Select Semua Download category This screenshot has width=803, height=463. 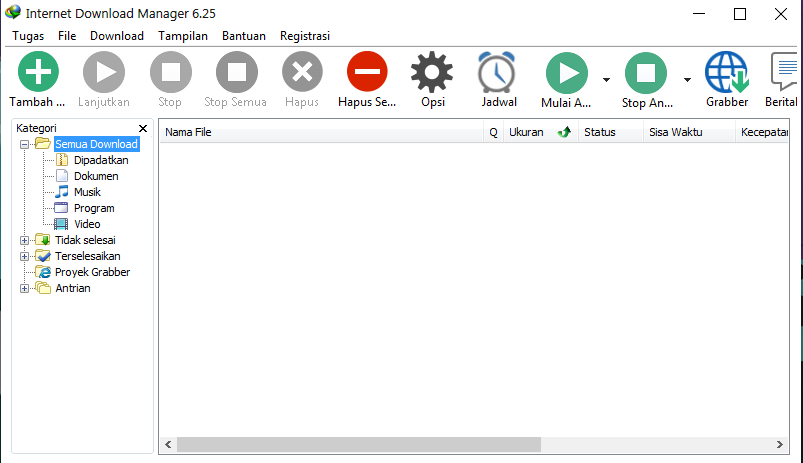[96, 144]
